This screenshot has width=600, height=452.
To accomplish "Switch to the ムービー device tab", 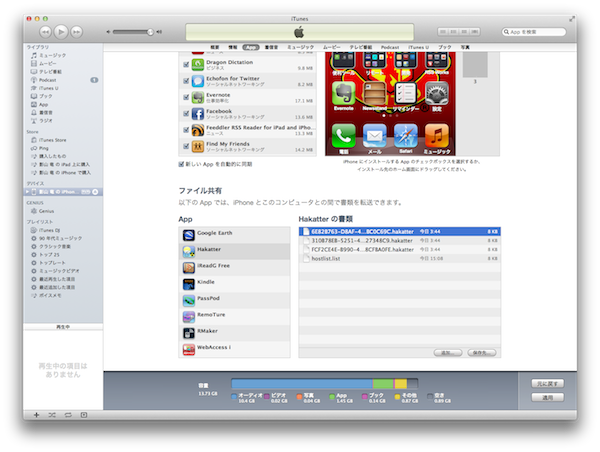I will (x=332, y=47).
